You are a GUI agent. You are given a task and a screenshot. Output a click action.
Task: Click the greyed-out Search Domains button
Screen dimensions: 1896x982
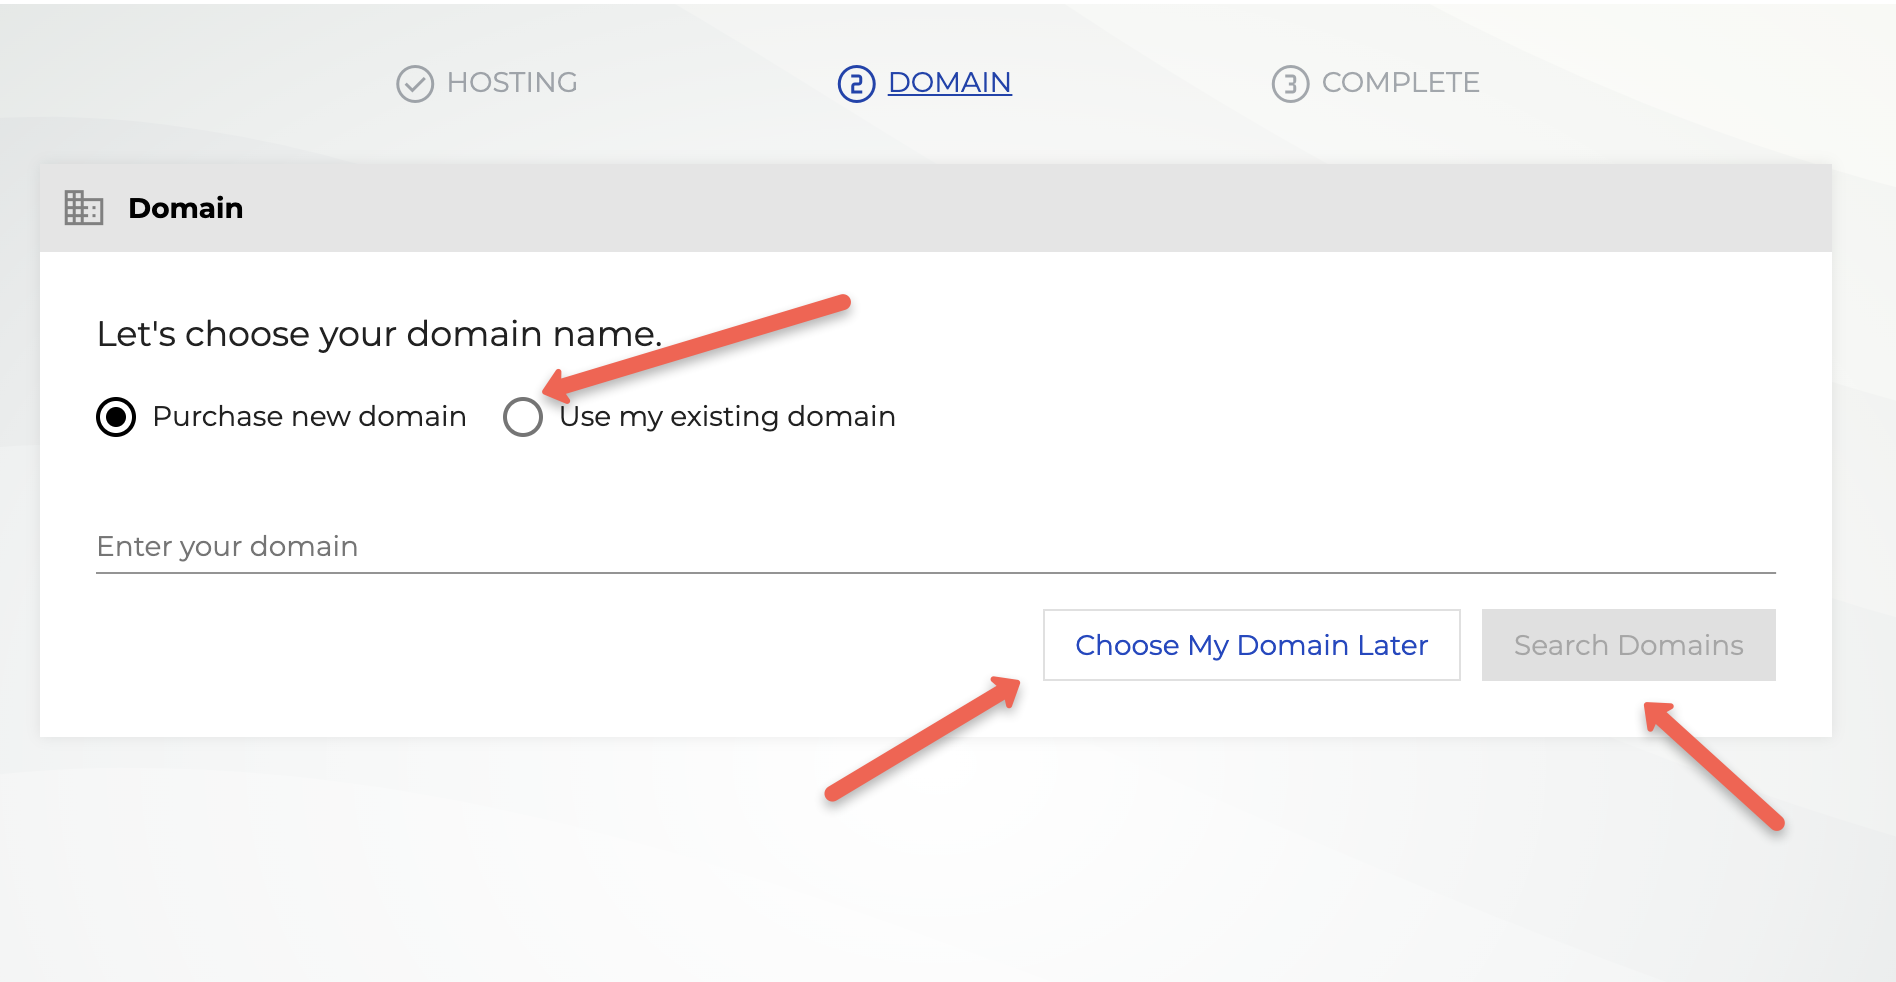pos(1627,645)
